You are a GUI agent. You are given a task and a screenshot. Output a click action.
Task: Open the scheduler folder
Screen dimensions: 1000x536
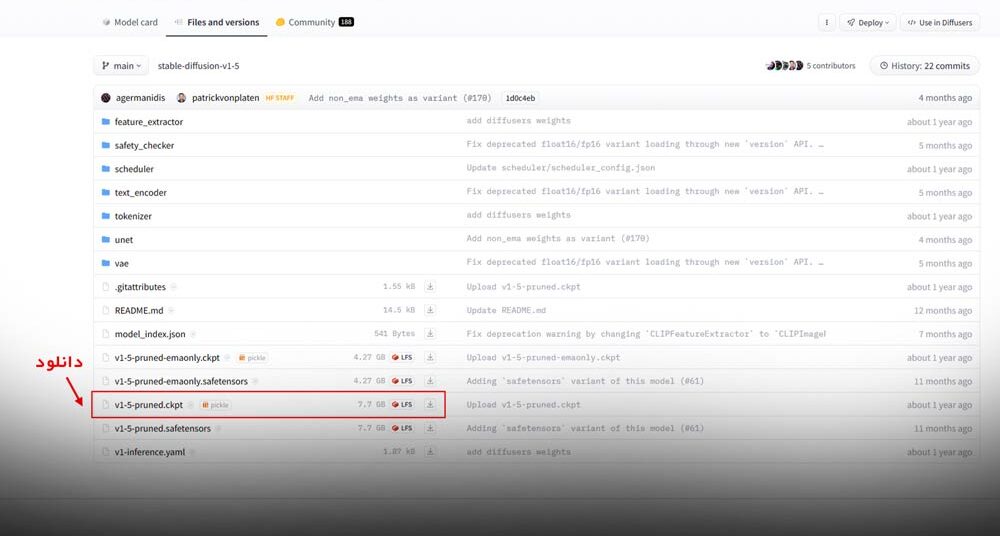point(134,168)
